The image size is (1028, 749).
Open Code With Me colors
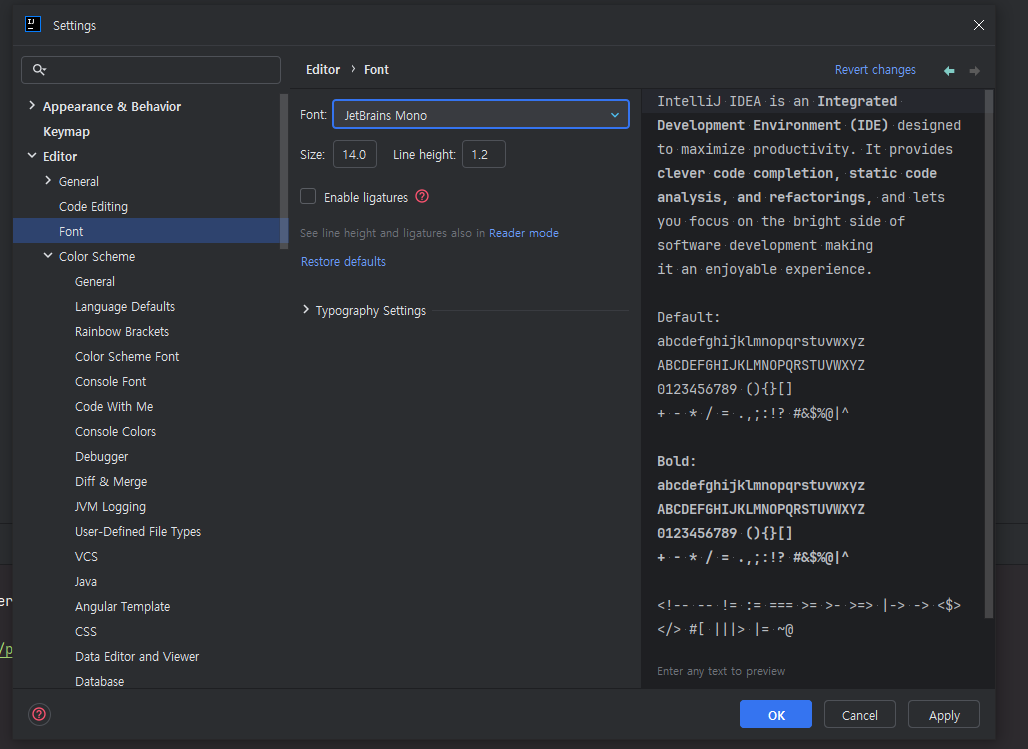tap(113, 407)
